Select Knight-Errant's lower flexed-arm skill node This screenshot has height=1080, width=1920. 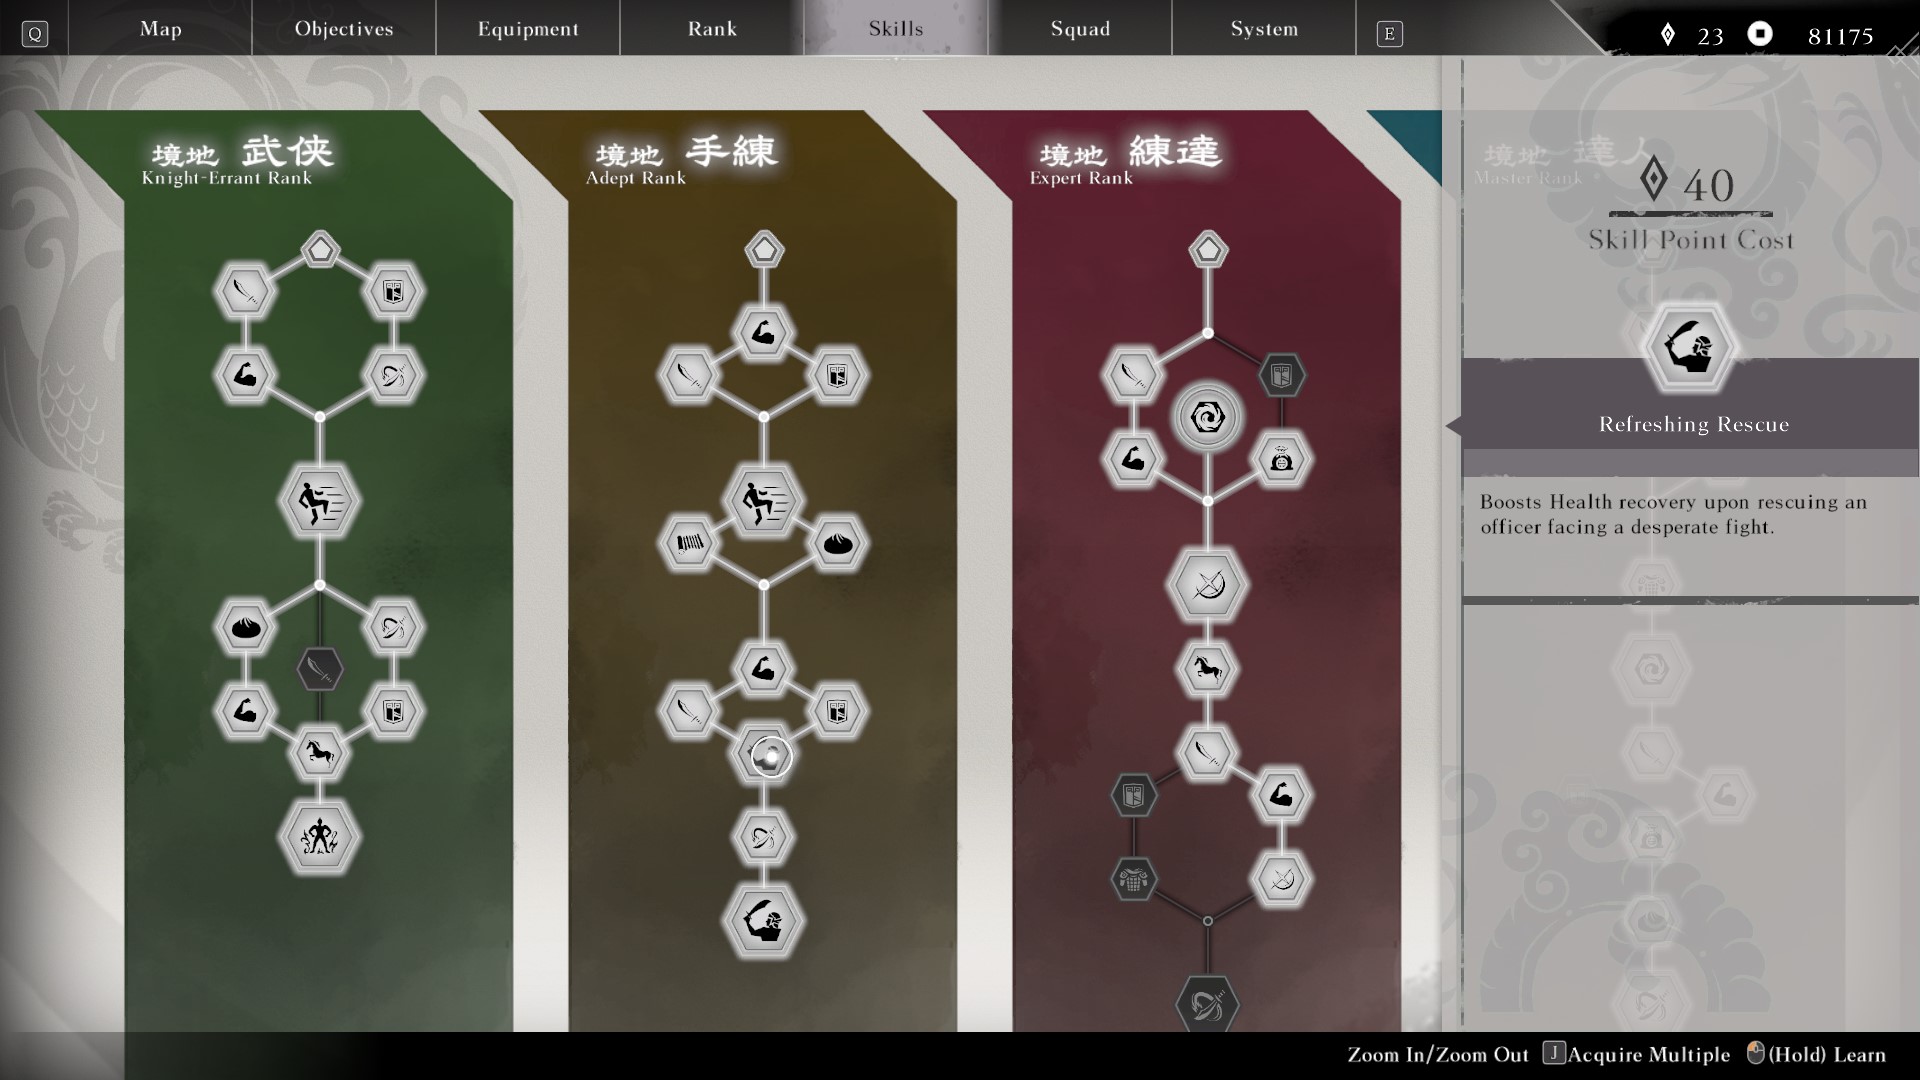pos(246,711)
